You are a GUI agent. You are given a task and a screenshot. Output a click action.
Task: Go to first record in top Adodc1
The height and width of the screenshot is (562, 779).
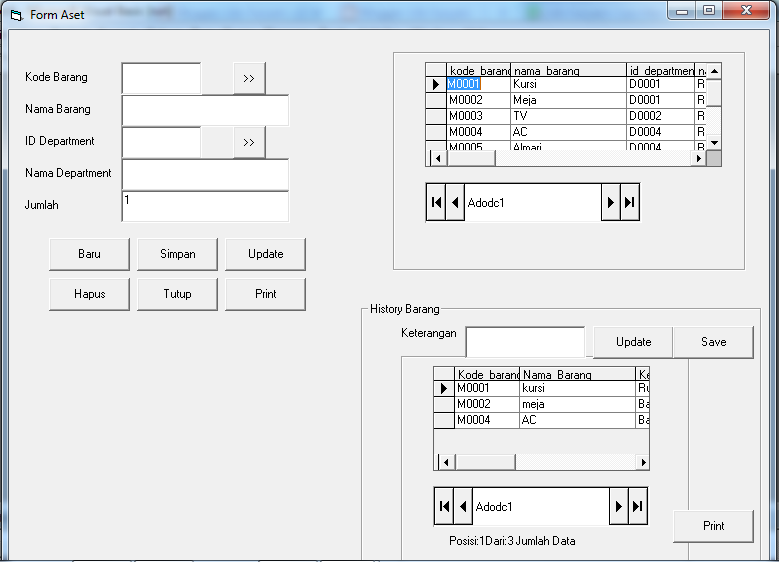436,202
